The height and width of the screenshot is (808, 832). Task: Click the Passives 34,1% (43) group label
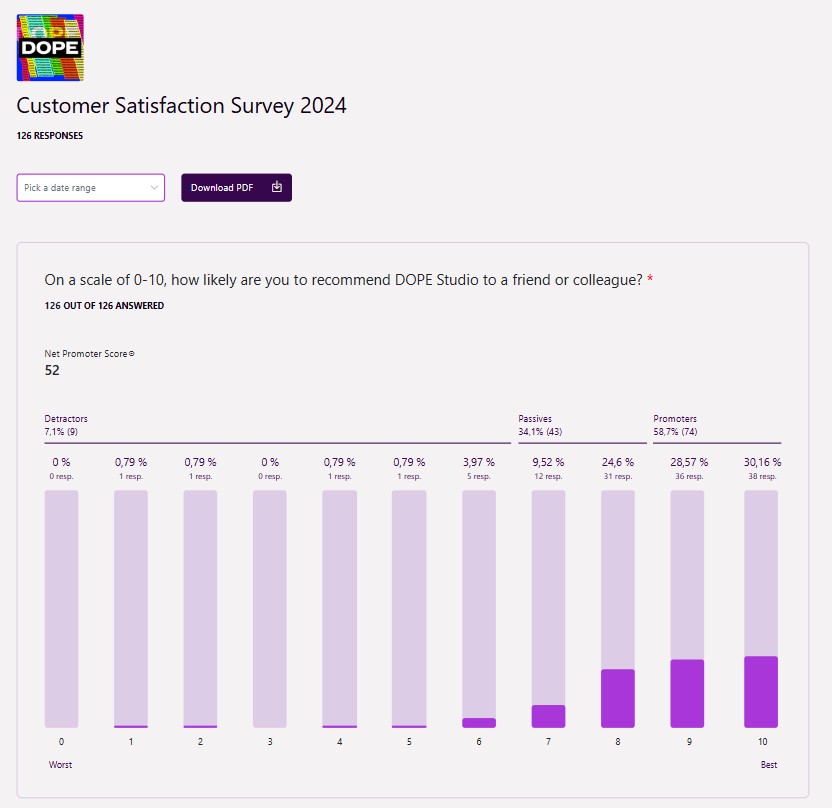point(540,425)
